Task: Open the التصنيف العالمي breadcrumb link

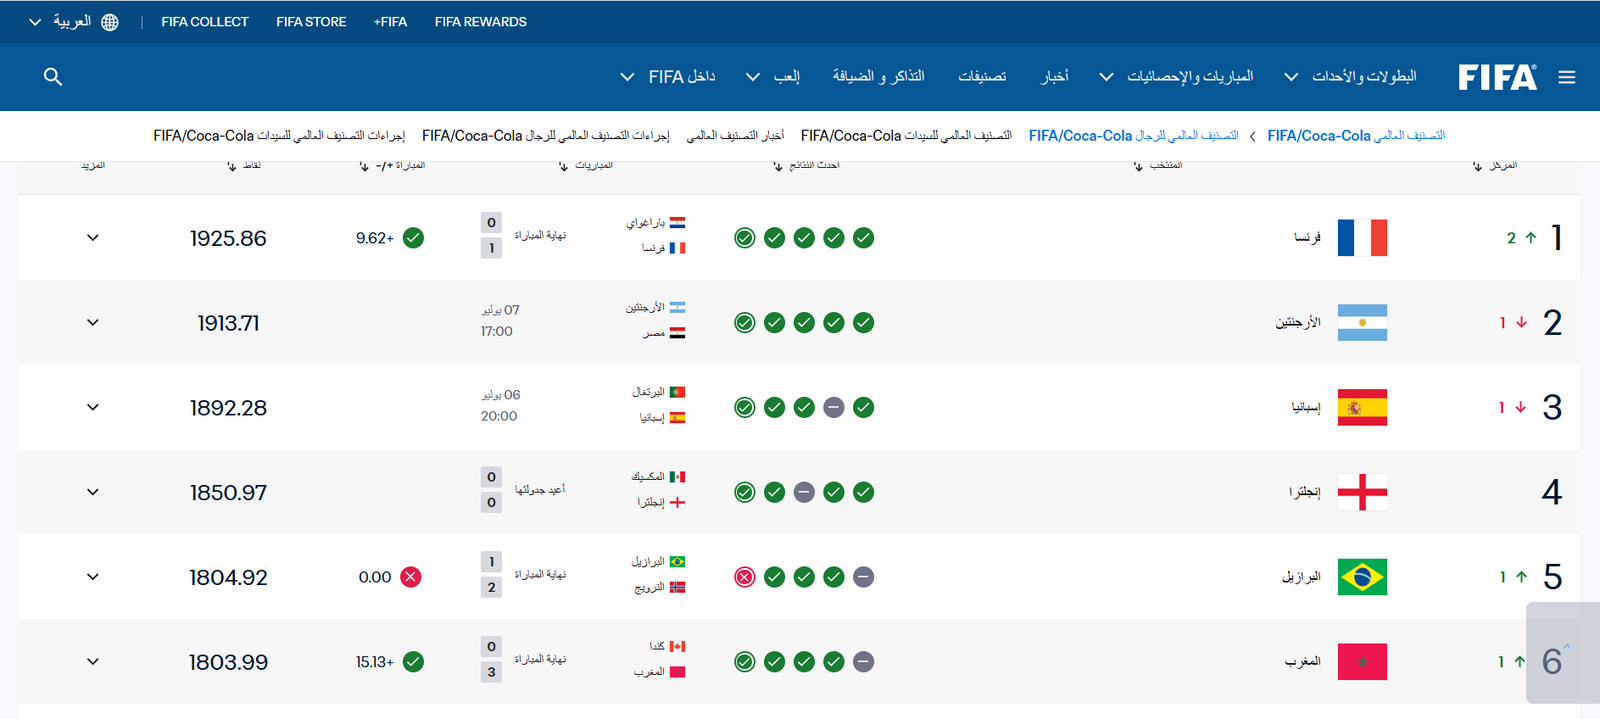Action: pyautogui.click(x=1356, y=136)
